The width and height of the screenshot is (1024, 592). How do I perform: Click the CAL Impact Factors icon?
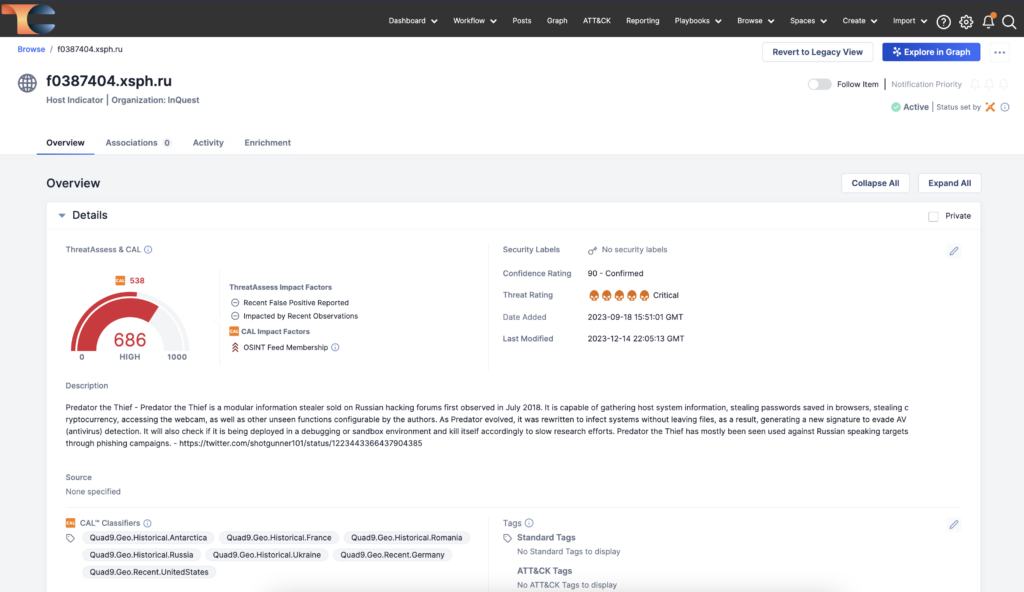234,331
